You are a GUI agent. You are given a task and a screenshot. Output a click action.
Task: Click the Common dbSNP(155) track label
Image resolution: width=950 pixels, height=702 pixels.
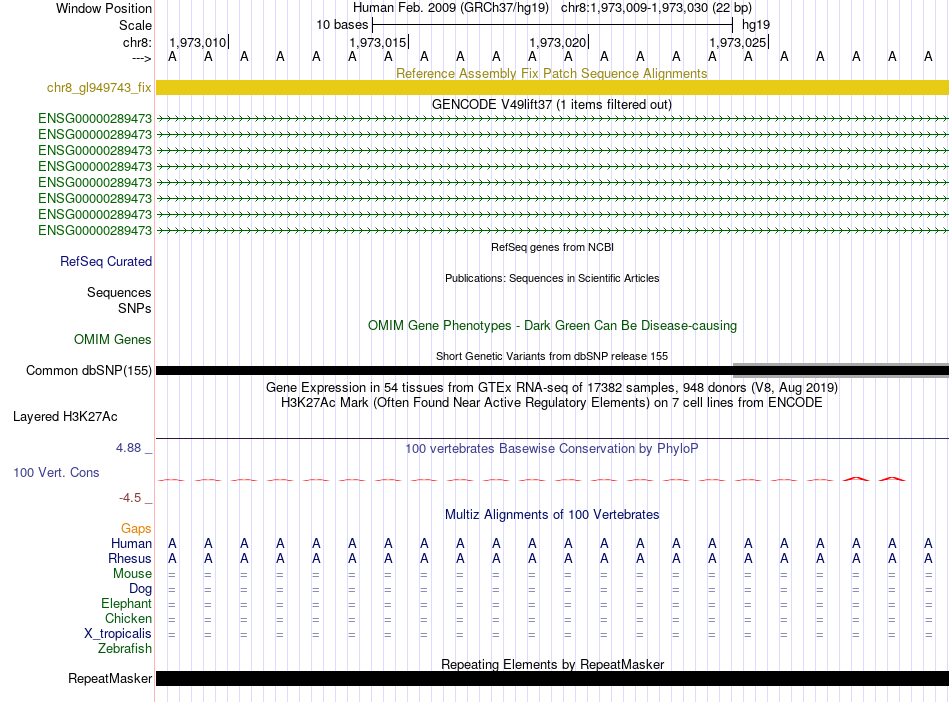[x=88, y=370]
